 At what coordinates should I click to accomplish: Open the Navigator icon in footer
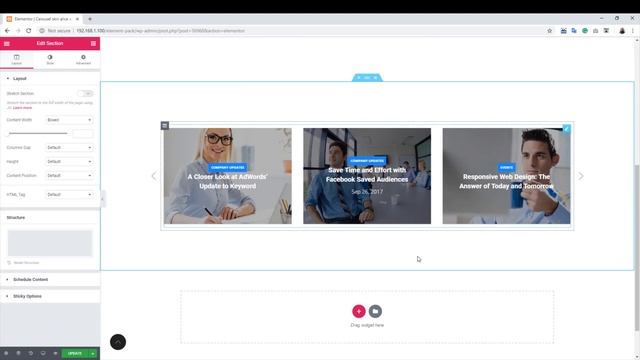[x=18, y=353]
